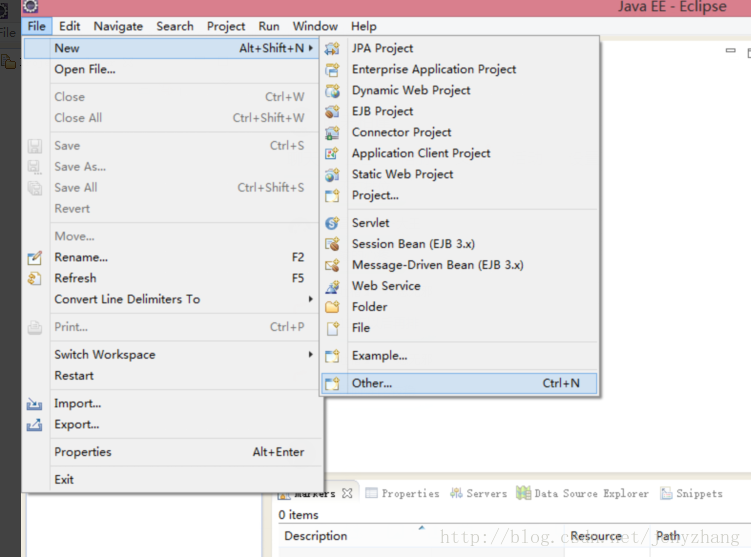The height and width of the screenshot is (557, 751).
Task: Click the JPA Project icon
Action: point(332,48)
